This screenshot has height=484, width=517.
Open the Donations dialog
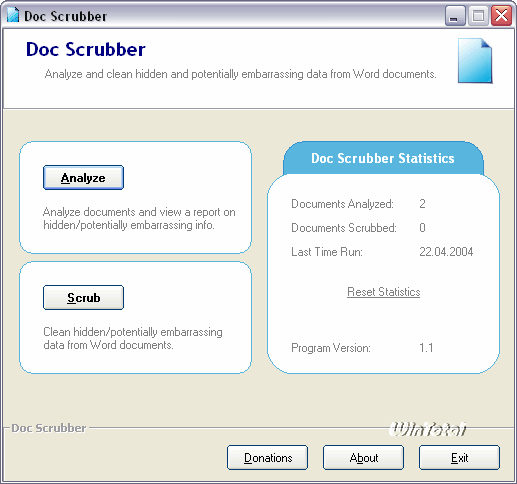[267, 457]
